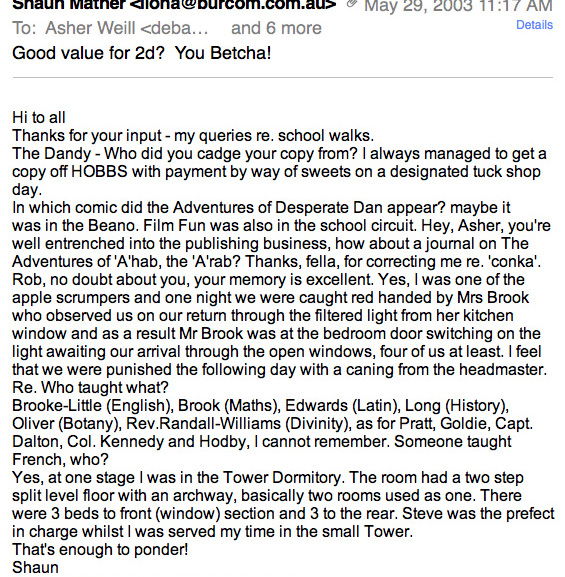Open the Details link

tap(534, 25)
